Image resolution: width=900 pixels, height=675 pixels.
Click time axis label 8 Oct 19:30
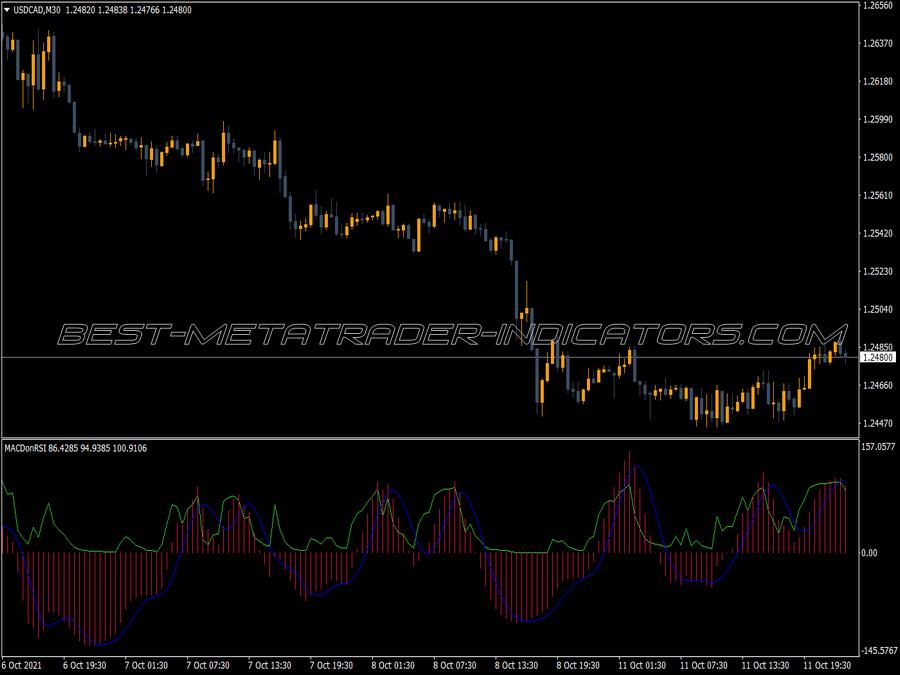point(578,666)
